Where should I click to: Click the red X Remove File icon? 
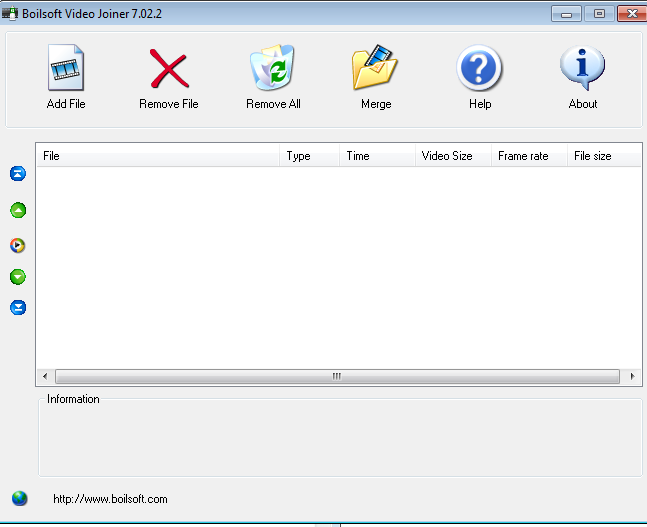(x=169, y=69)
